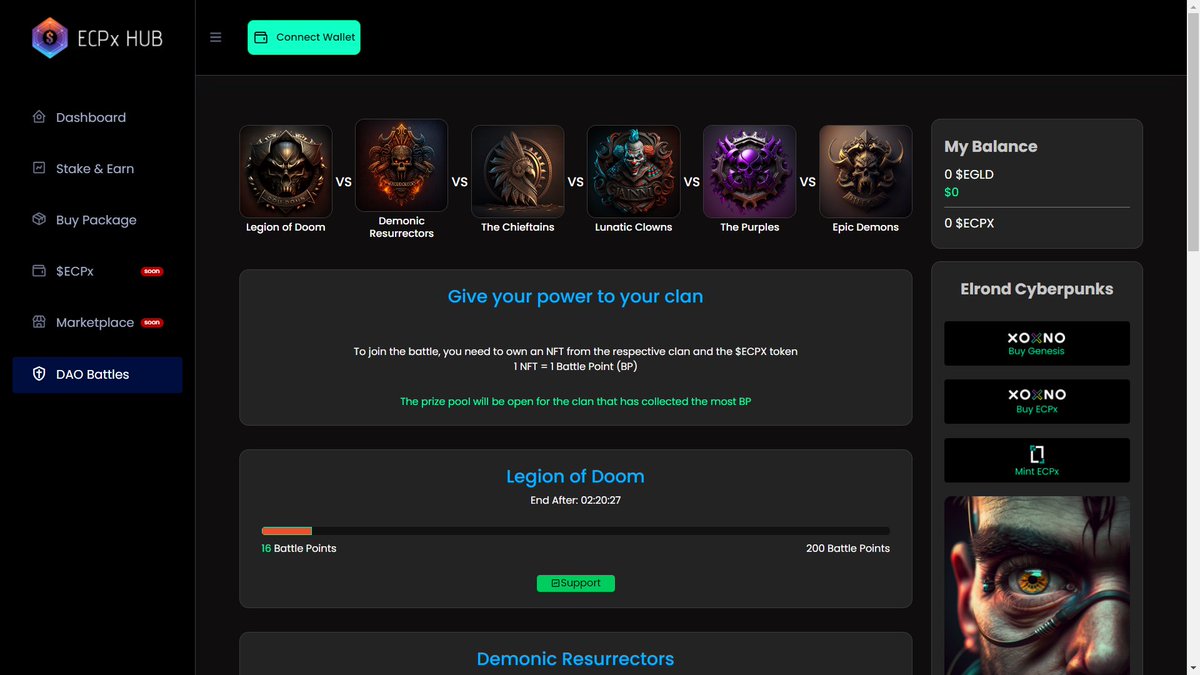Select The Purples clan emblem
Image resolution: width=1200 pixels, height=675 pixels.
pos(750,171)
